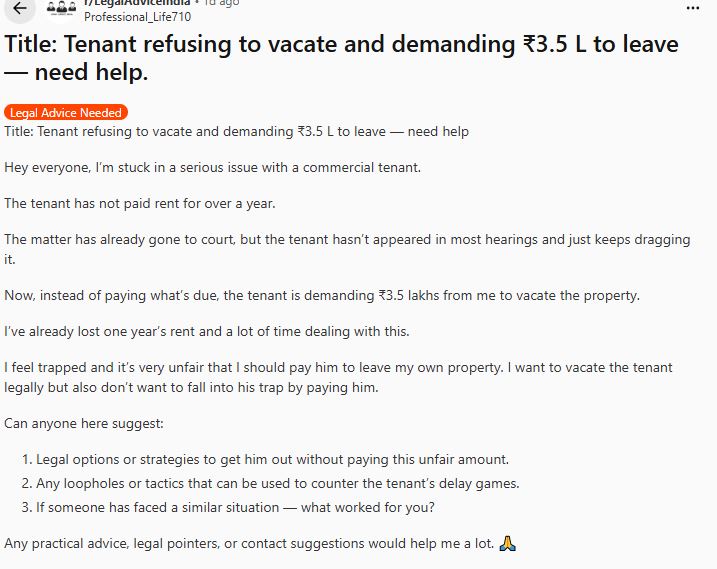Screen dimensions: 717x569
Task: Click the "I feel trapped" paragraph
Action: tap(338, 377)
